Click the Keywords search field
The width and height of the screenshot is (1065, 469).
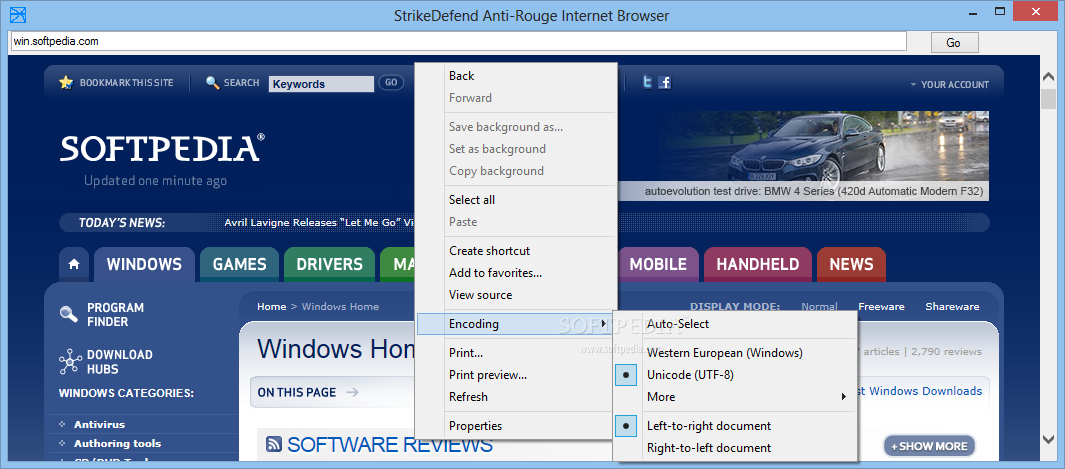[321, 84]
